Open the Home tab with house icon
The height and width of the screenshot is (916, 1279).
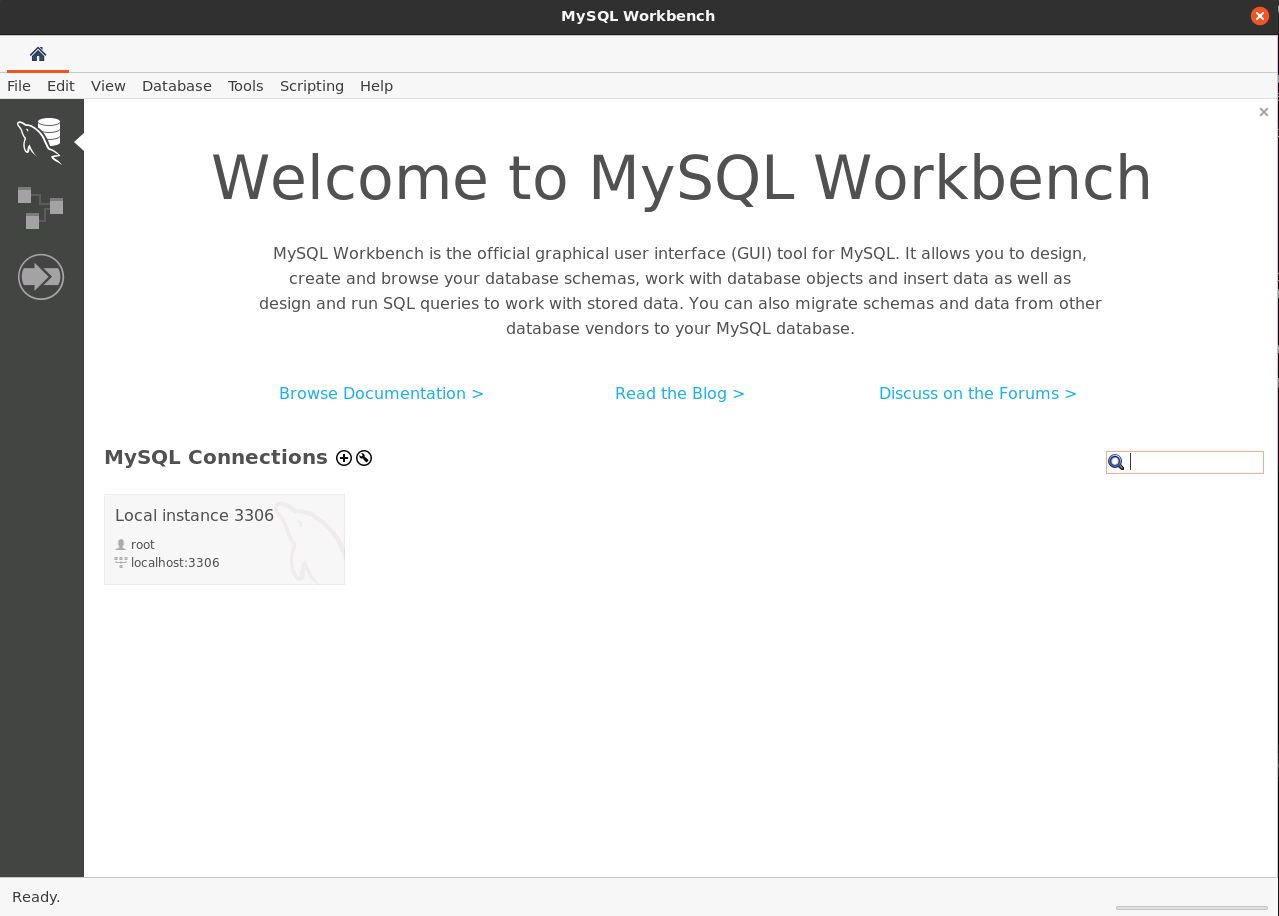pyautogui.click(x=38, y=54)
